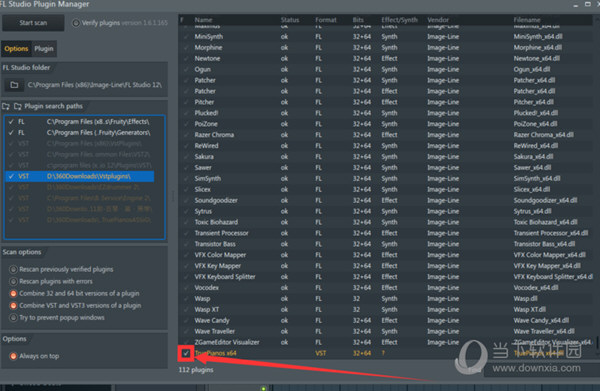Select the Sawer plugin row
Viewport: 600px width, 391px height.
(386, 168)
